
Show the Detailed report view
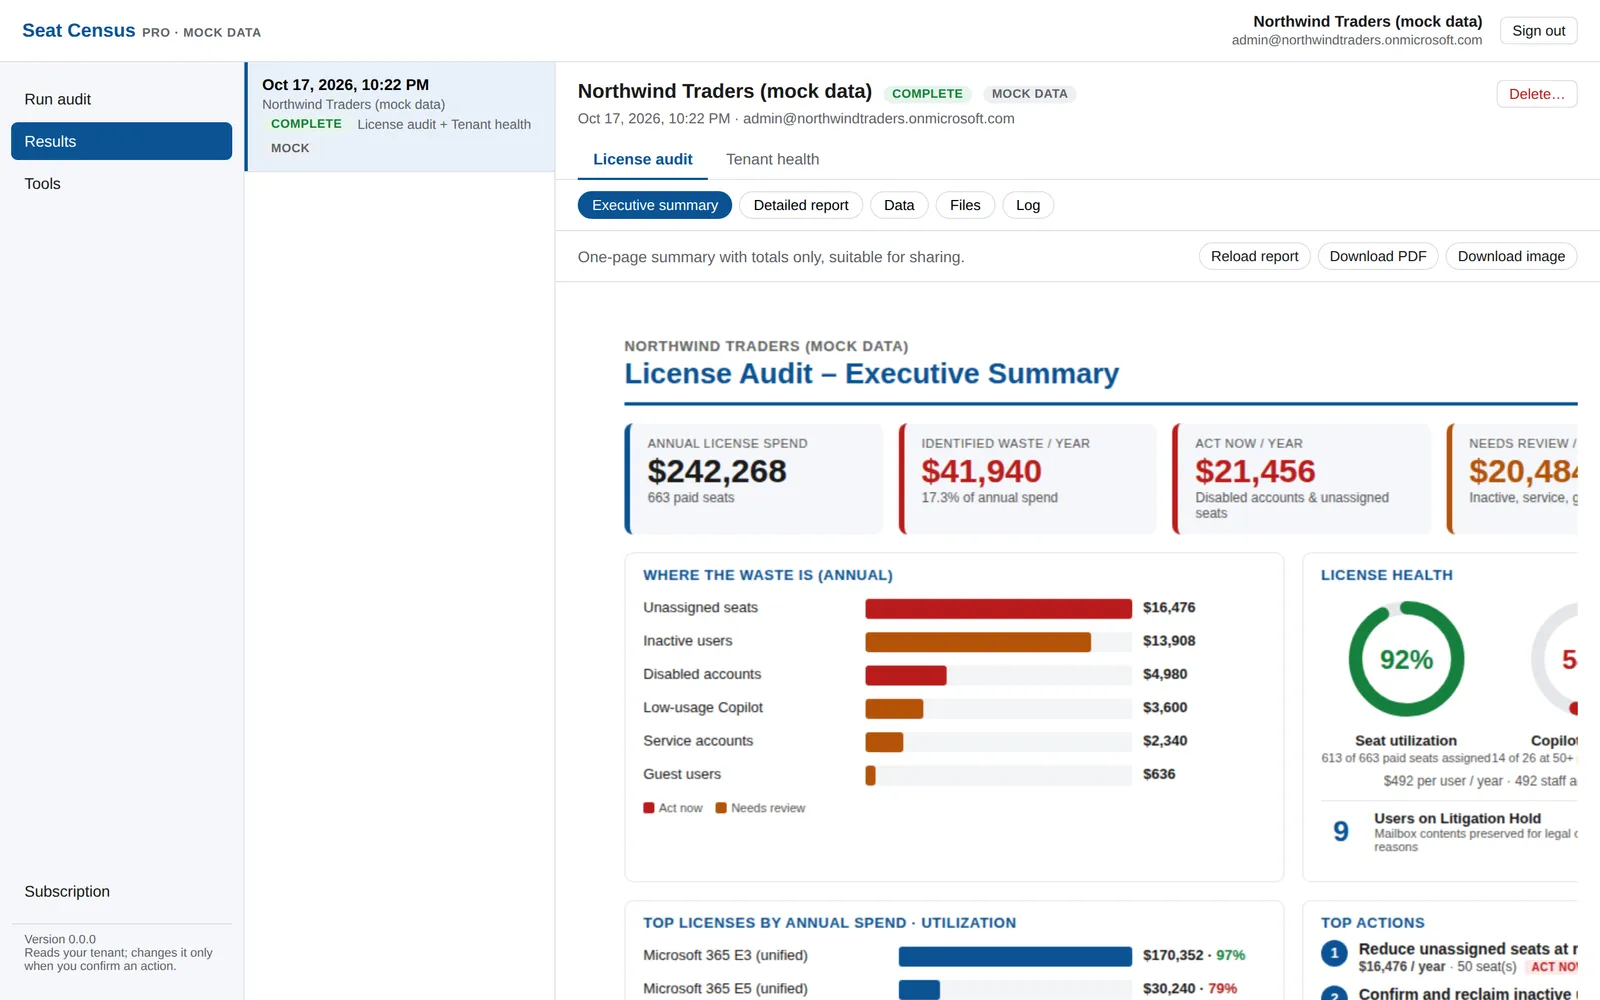coord(801,205)
